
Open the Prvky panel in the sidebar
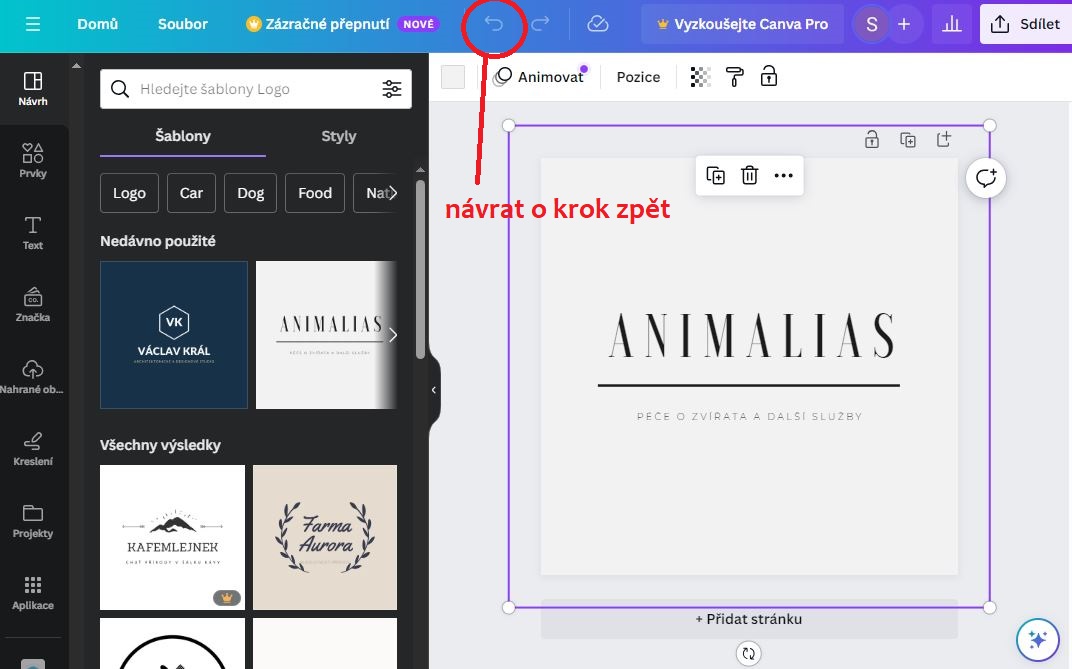(33, 160)
